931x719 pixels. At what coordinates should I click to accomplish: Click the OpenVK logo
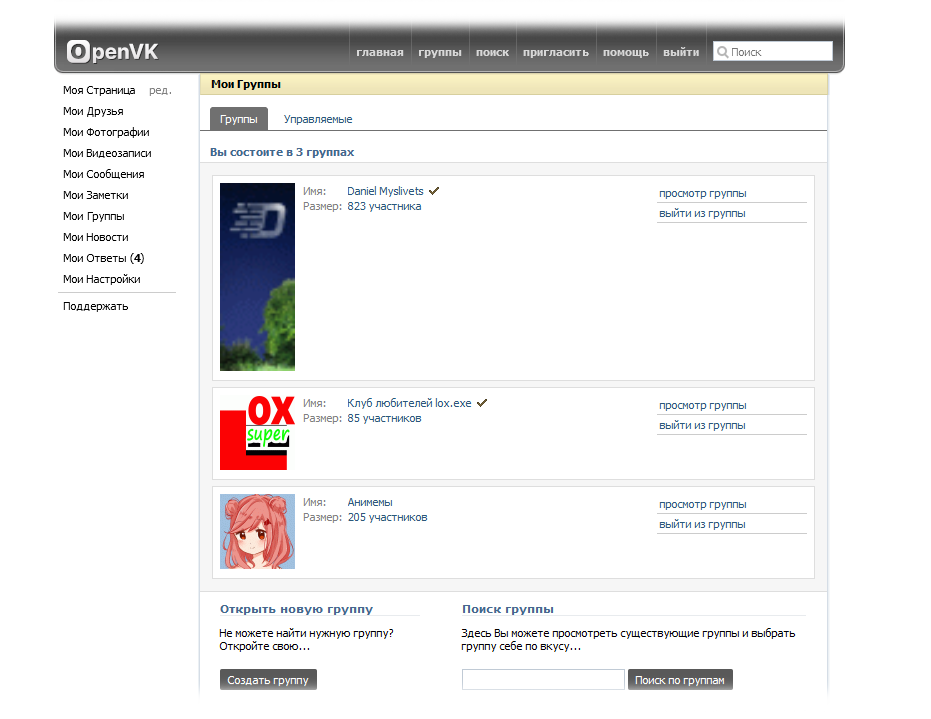(x=112, y=52)
